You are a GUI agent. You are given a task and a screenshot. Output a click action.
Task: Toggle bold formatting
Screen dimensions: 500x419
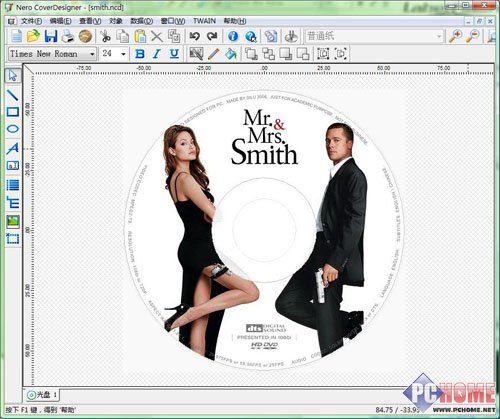140,53
